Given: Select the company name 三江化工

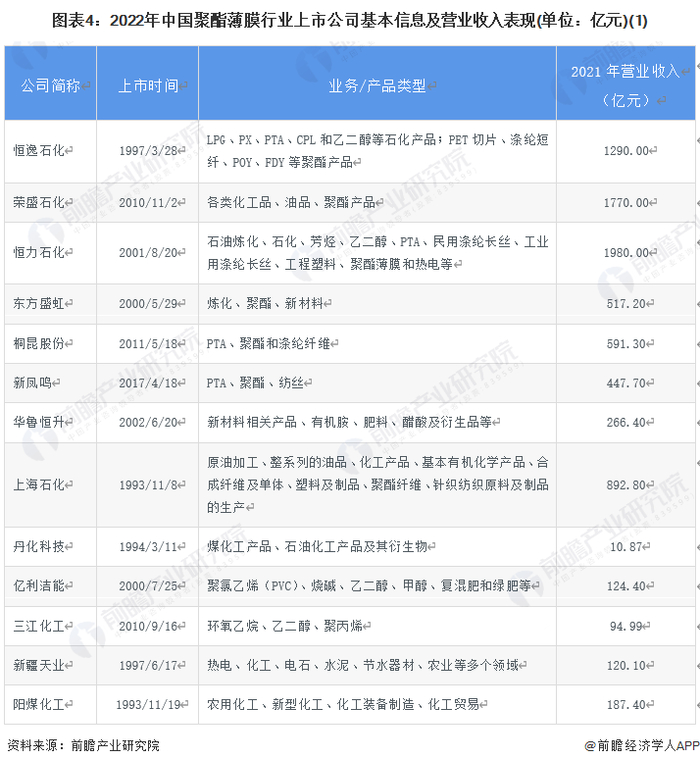Looking at the screenshot, I should pos(39,626).
